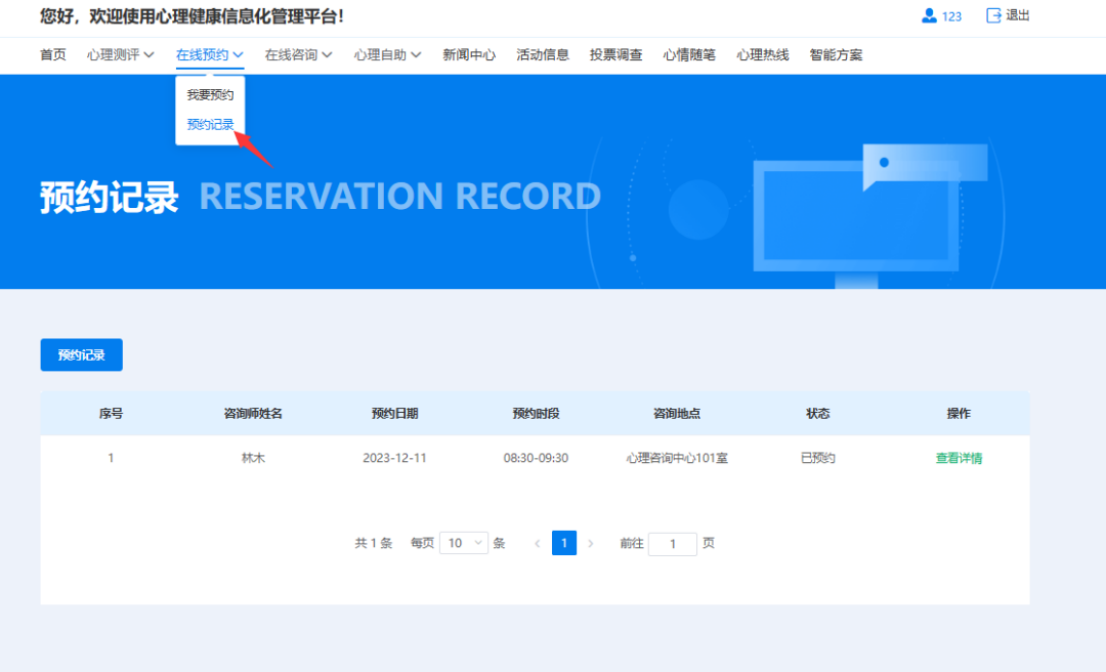Image resolution: width=1106 pixels, height=672 pixels.
Task: Open the 每页 10 条 page-size selector
Action: coord(463,543)
